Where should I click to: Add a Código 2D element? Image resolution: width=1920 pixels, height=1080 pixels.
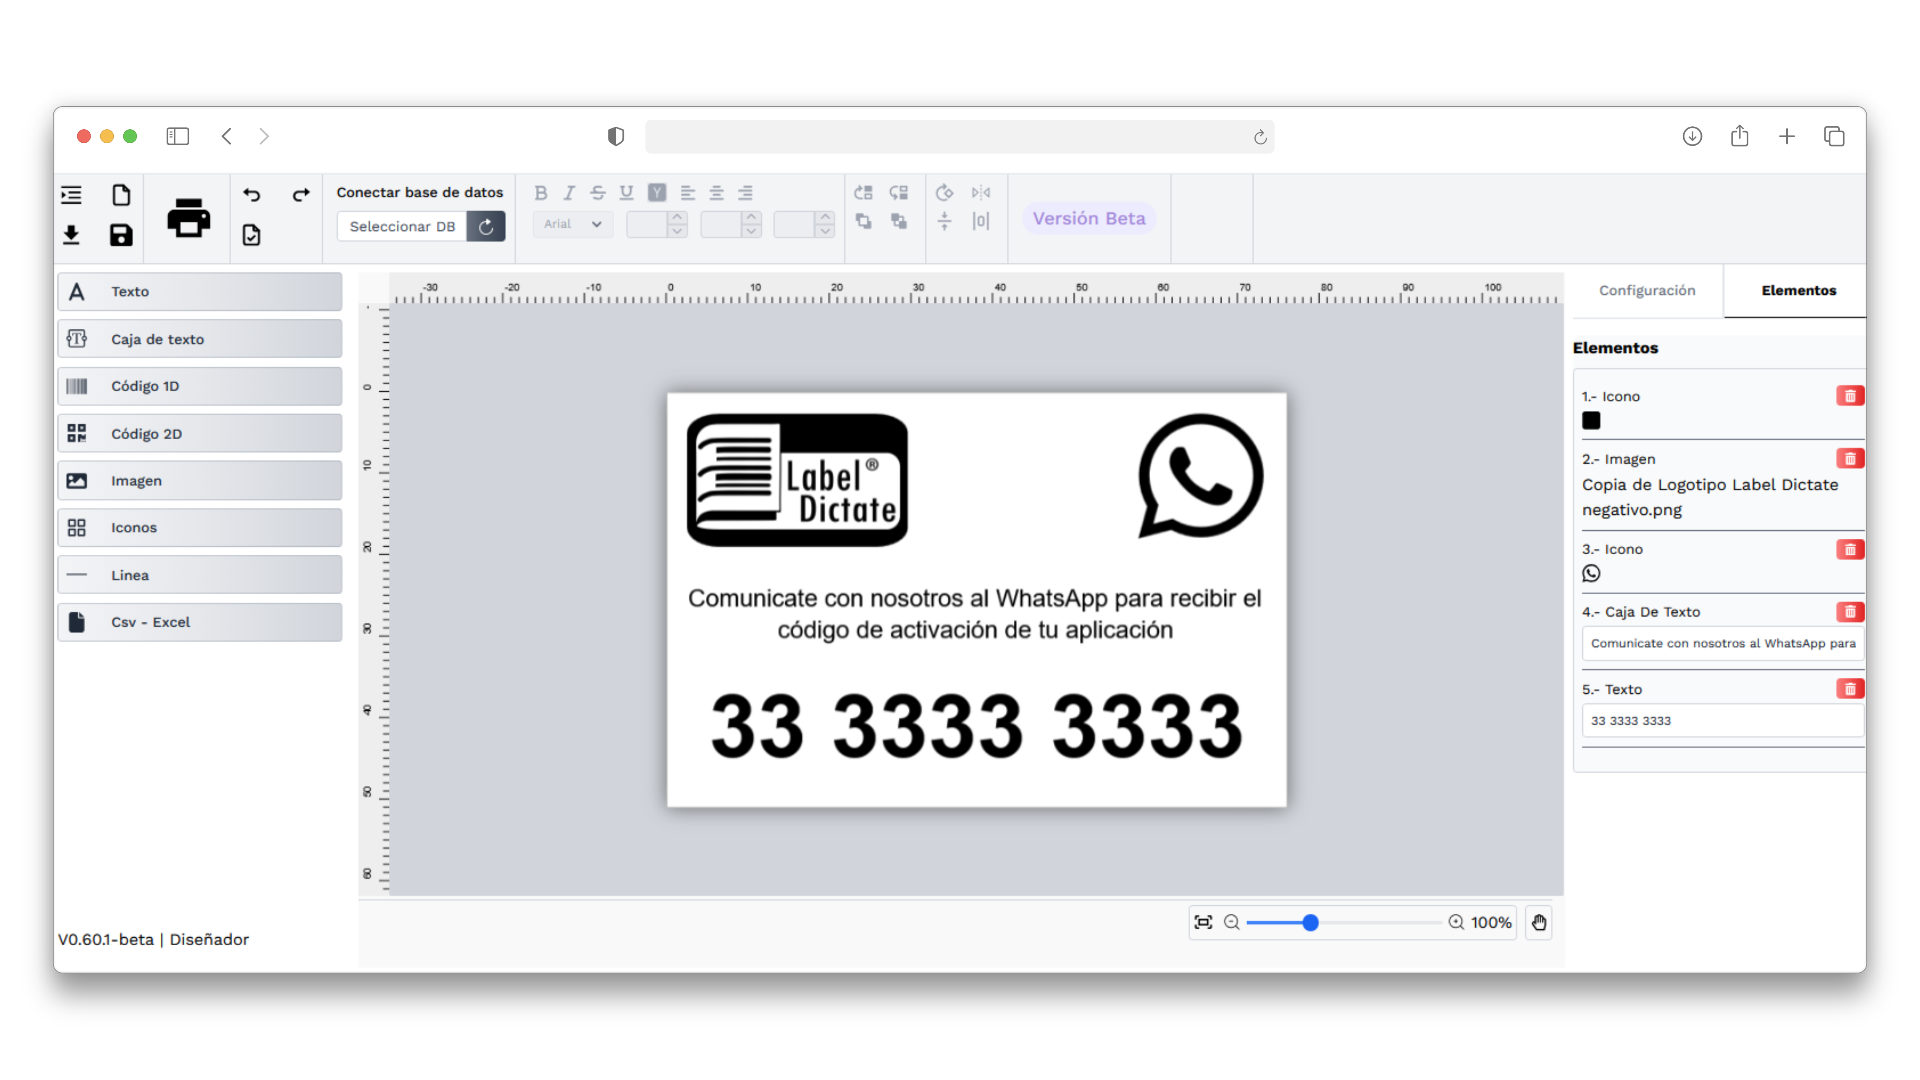tap(200, 434)
